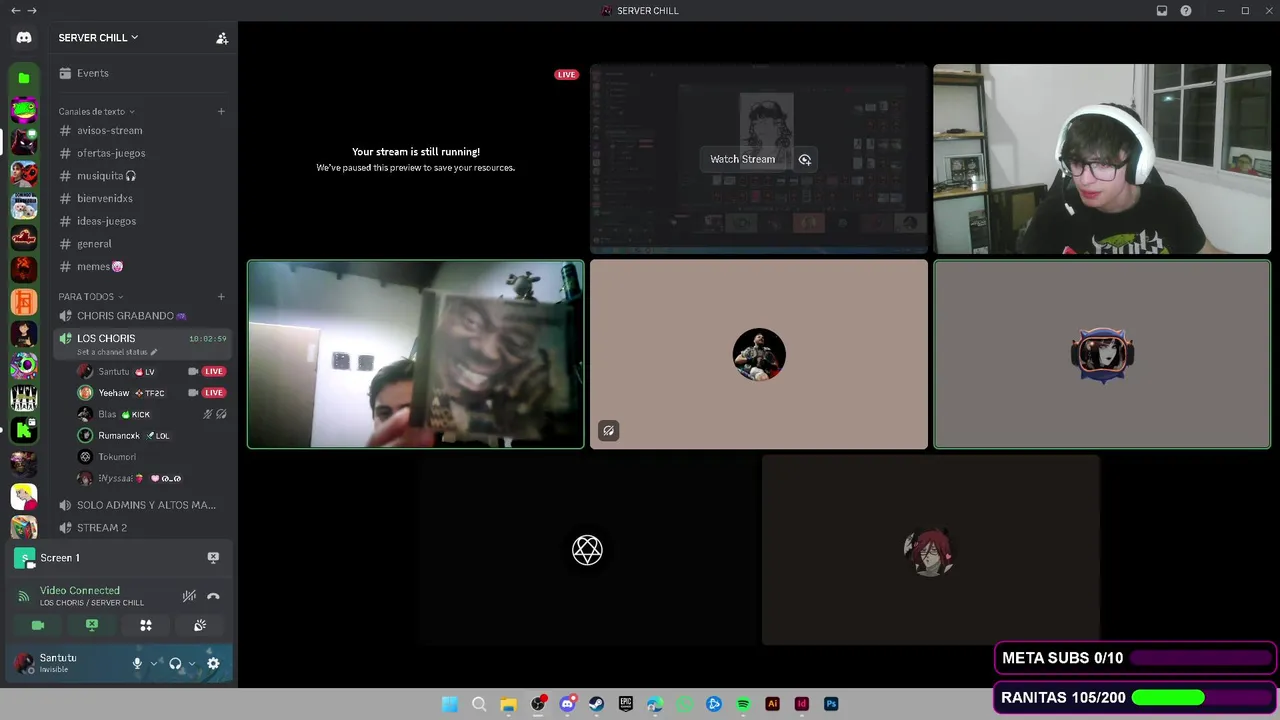Open the general text channel
This screenshot has height=720, width=1280.
coord(143,244)
